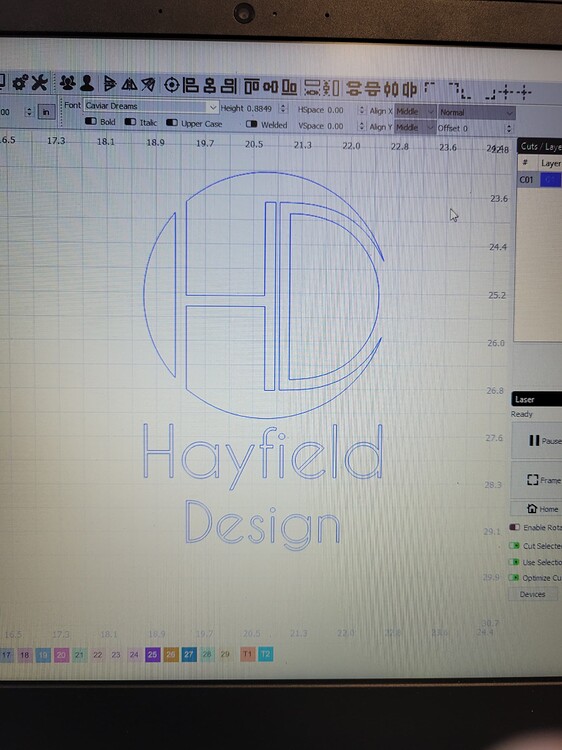Viewport: 562px width, 750px height.
Task: Open the Caviar Dreams font dropdown
Action: [x=151, y=106]
